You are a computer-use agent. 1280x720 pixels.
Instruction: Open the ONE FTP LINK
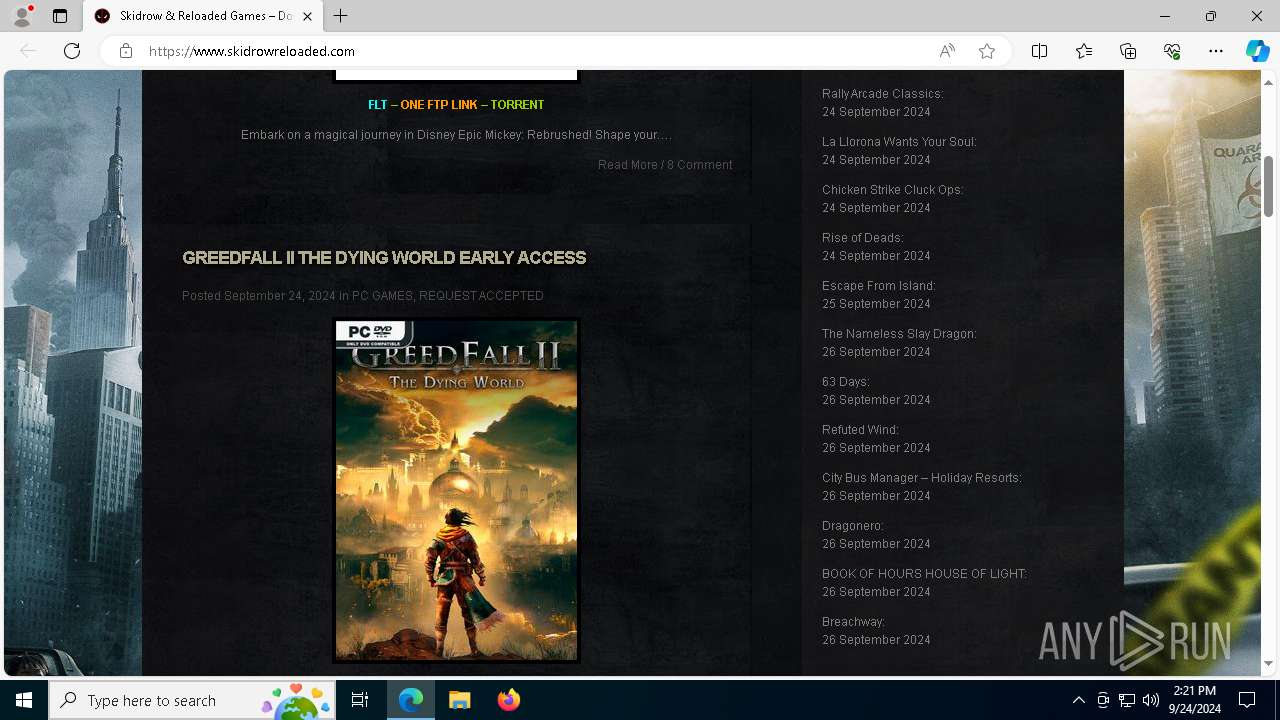click(439, 105)
